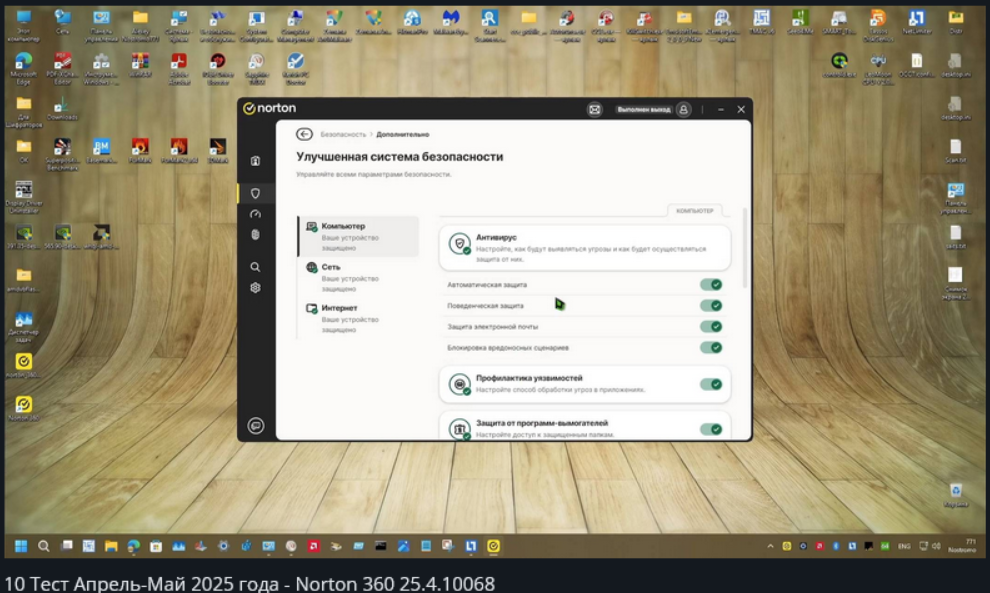The height and width of the screenshot is (593, 990).
Task: Select the OCCT config file on desktop
Action: pyautogui.click(x=916, y=65)
